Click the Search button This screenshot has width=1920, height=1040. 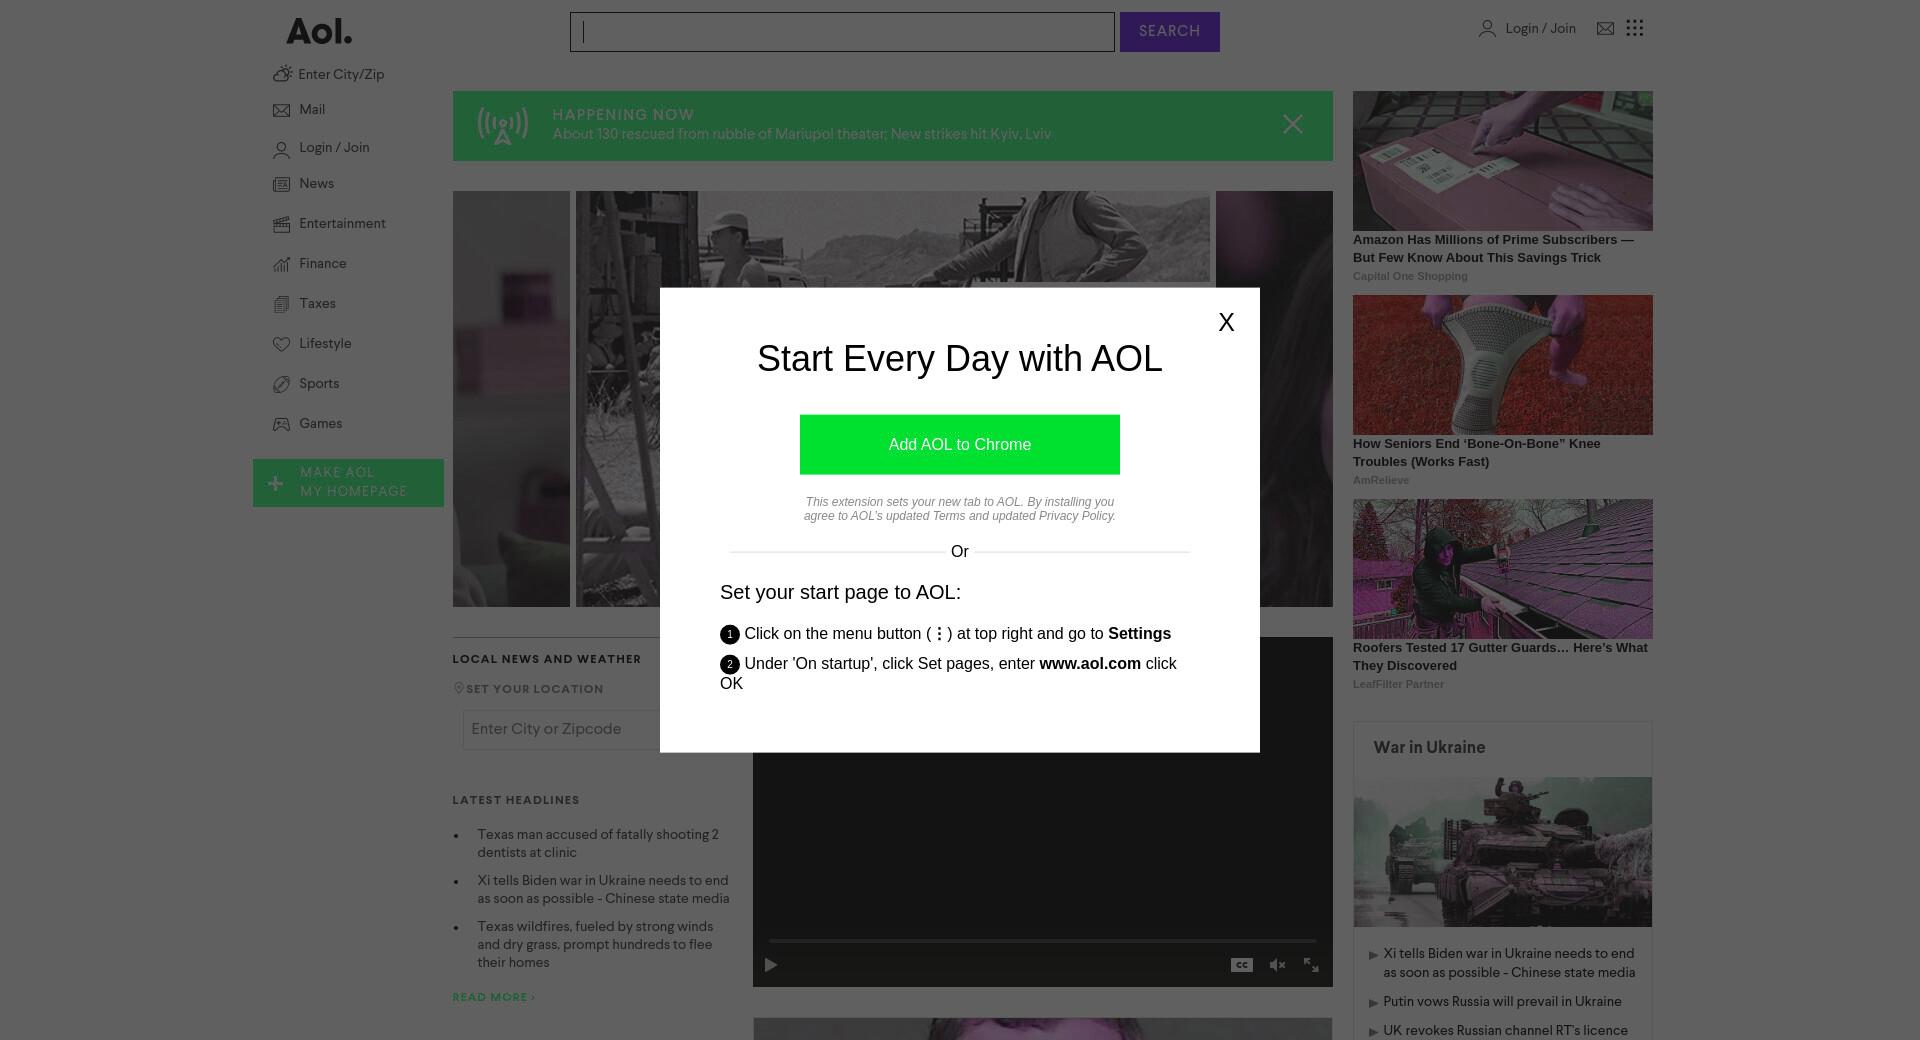1170,32
